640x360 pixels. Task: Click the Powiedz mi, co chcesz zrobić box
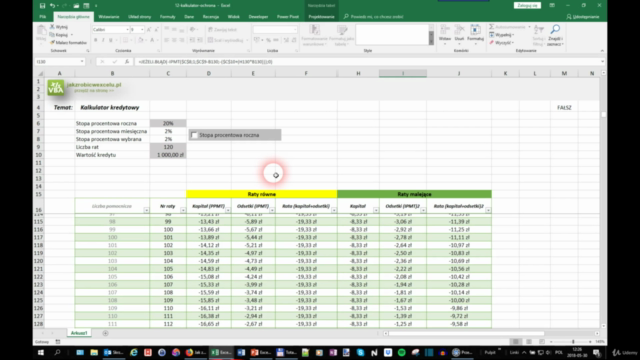[373, 17]
